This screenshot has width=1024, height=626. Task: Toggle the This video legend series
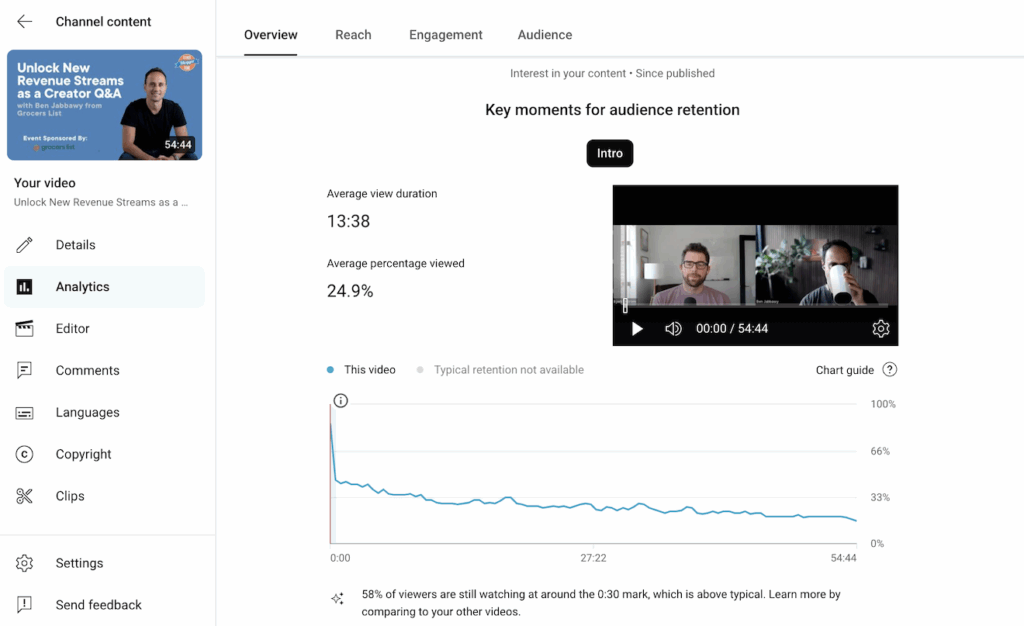tap(361, 369)
